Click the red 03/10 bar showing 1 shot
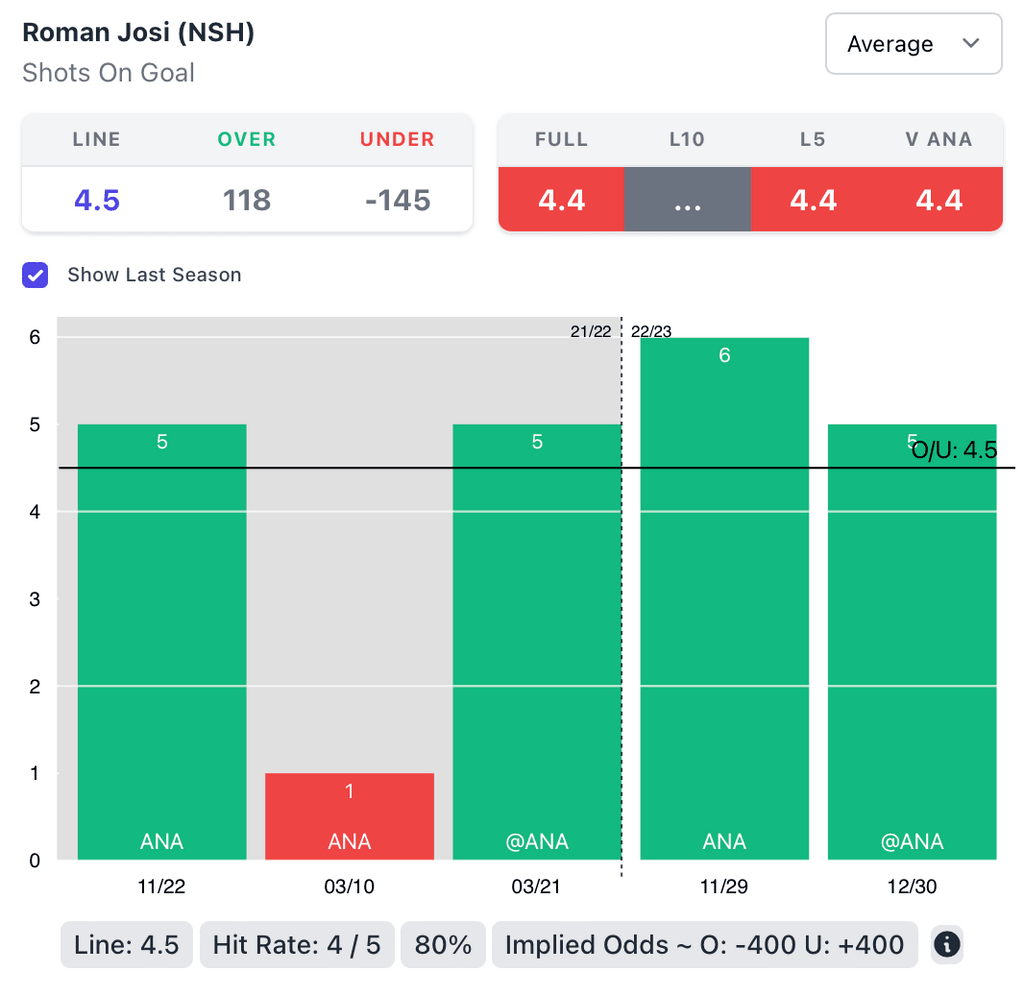This screenshot has height=993, width=1024. pyautogui.click(x=349, y=816)
